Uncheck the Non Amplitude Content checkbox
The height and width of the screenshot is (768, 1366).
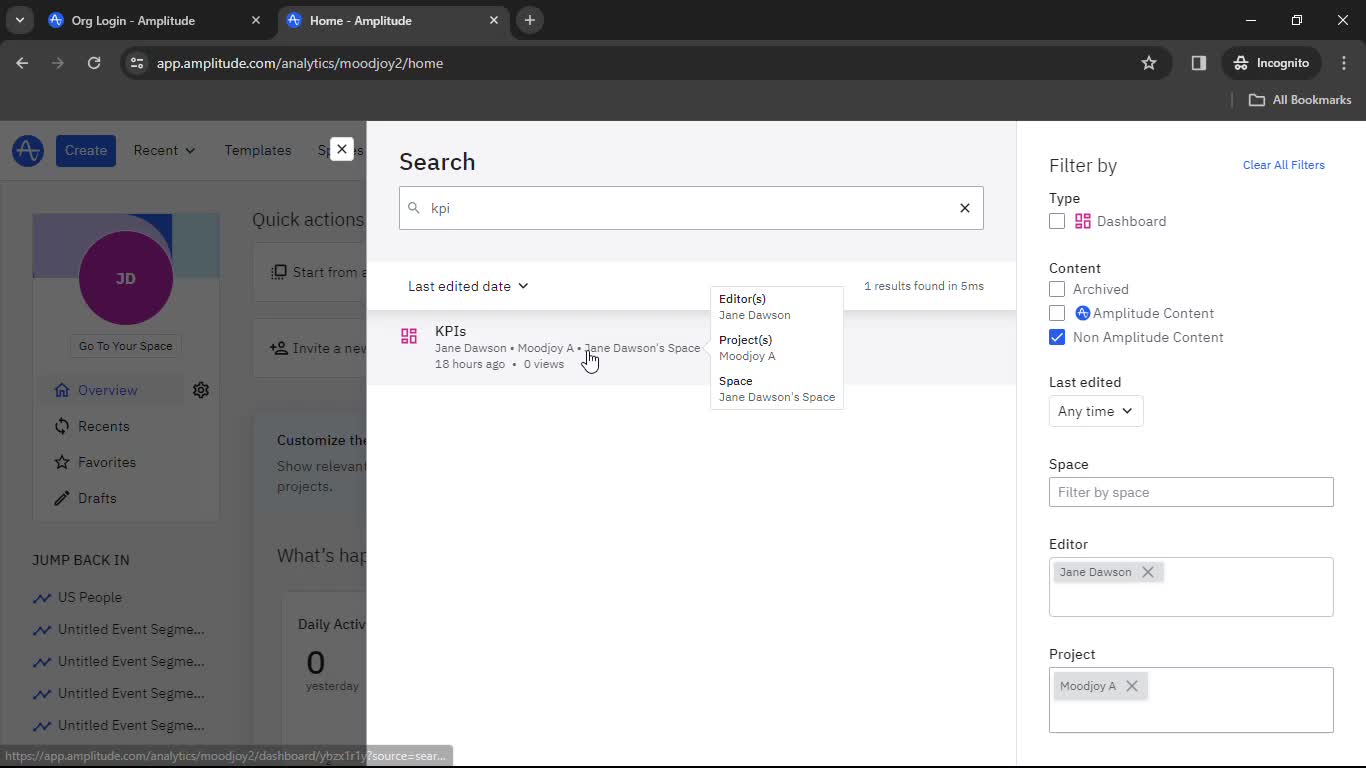pyautogui.click(x=1057, y=337)
